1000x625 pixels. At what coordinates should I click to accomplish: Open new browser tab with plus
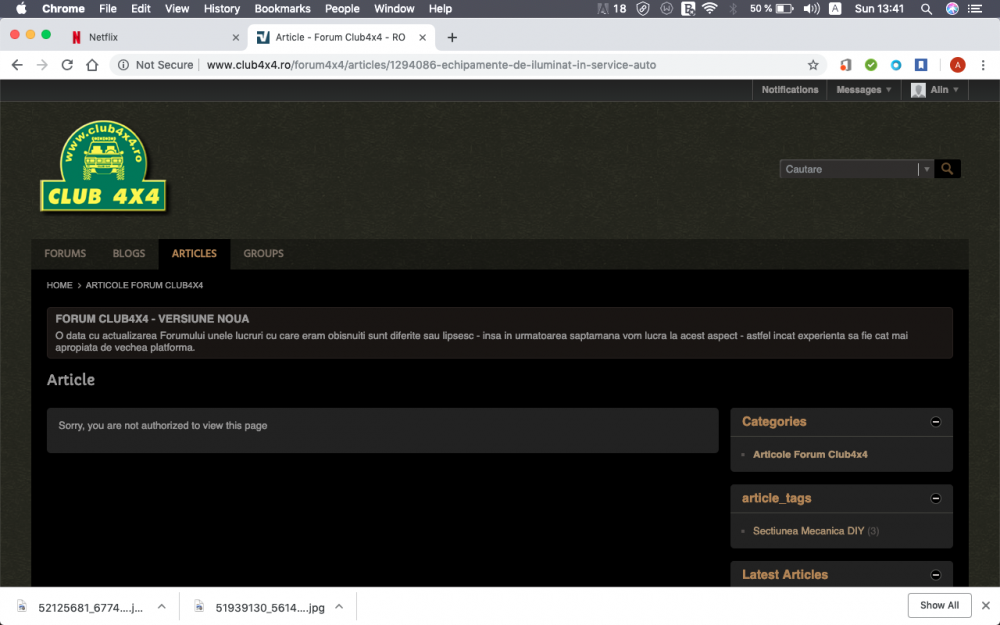click(452, 38)
